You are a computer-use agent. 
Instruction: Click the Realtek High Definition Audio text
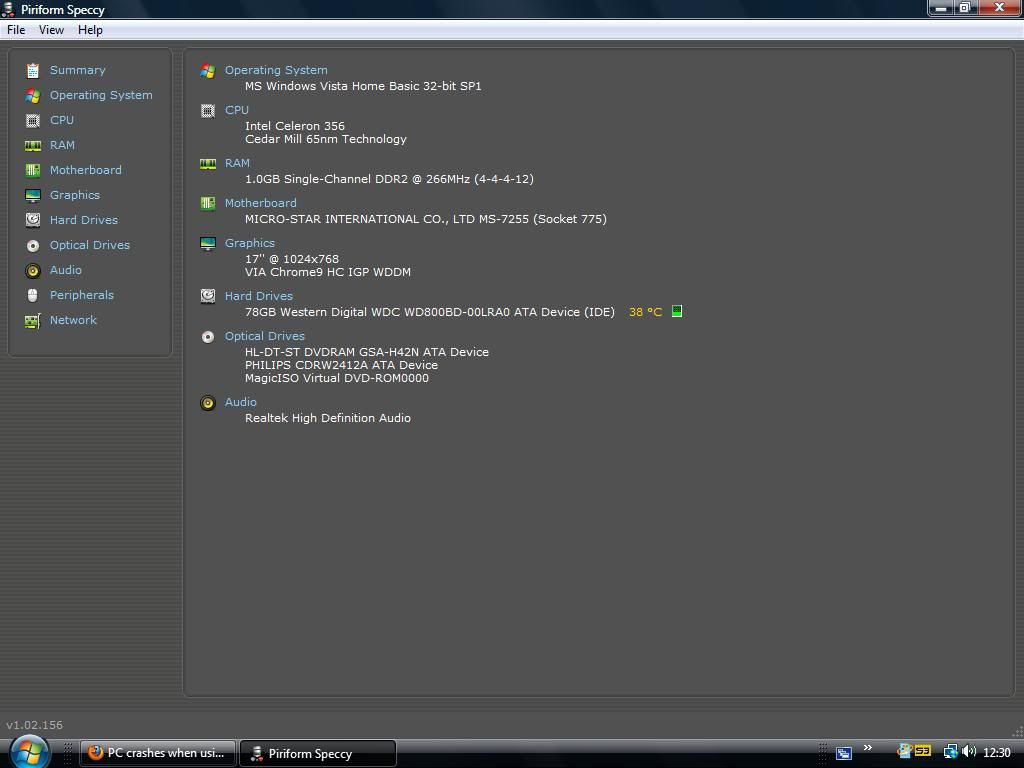click(x=328, y=418)
